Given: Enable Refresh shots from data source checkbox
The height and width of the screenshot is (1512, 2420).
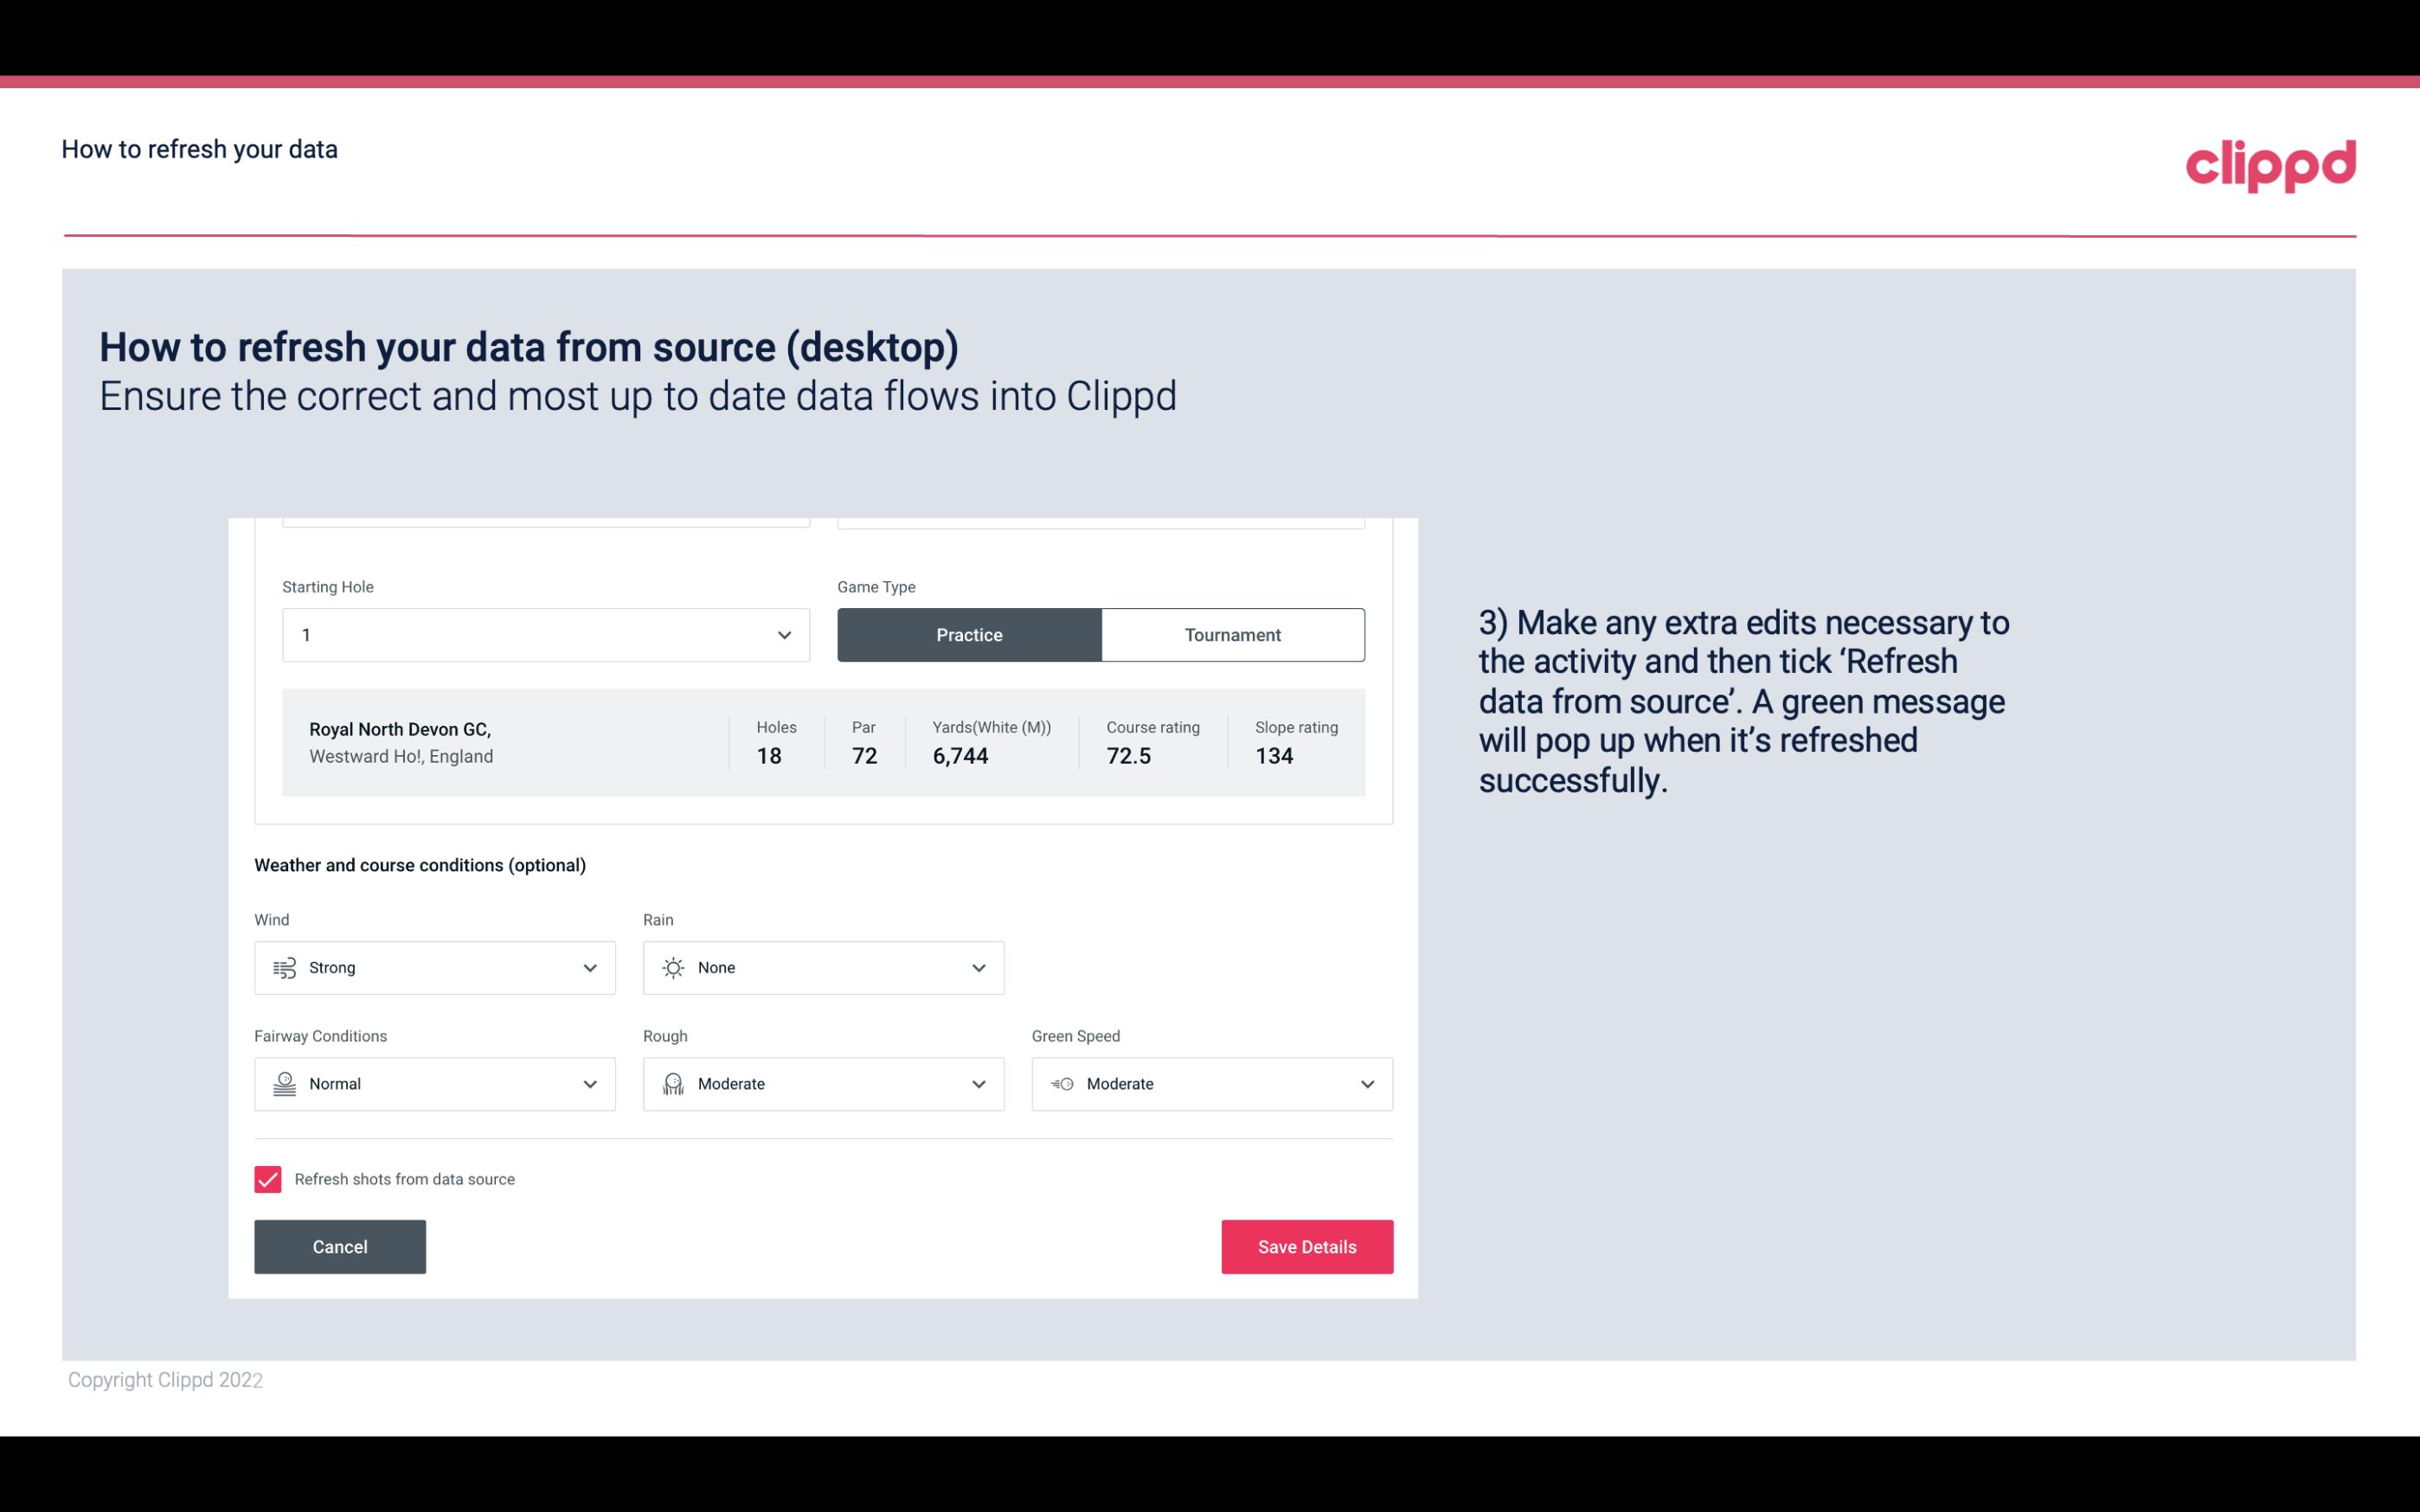Looking at the screenshot, I should point(266,1179).
